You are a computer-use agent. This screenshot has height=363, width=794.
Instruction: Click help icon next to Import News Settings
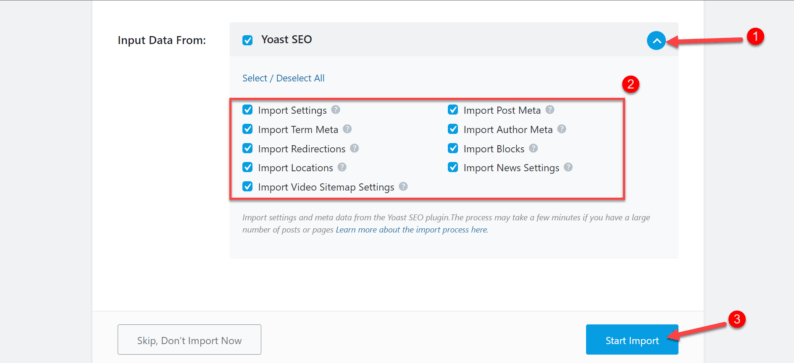pos(568,167)
